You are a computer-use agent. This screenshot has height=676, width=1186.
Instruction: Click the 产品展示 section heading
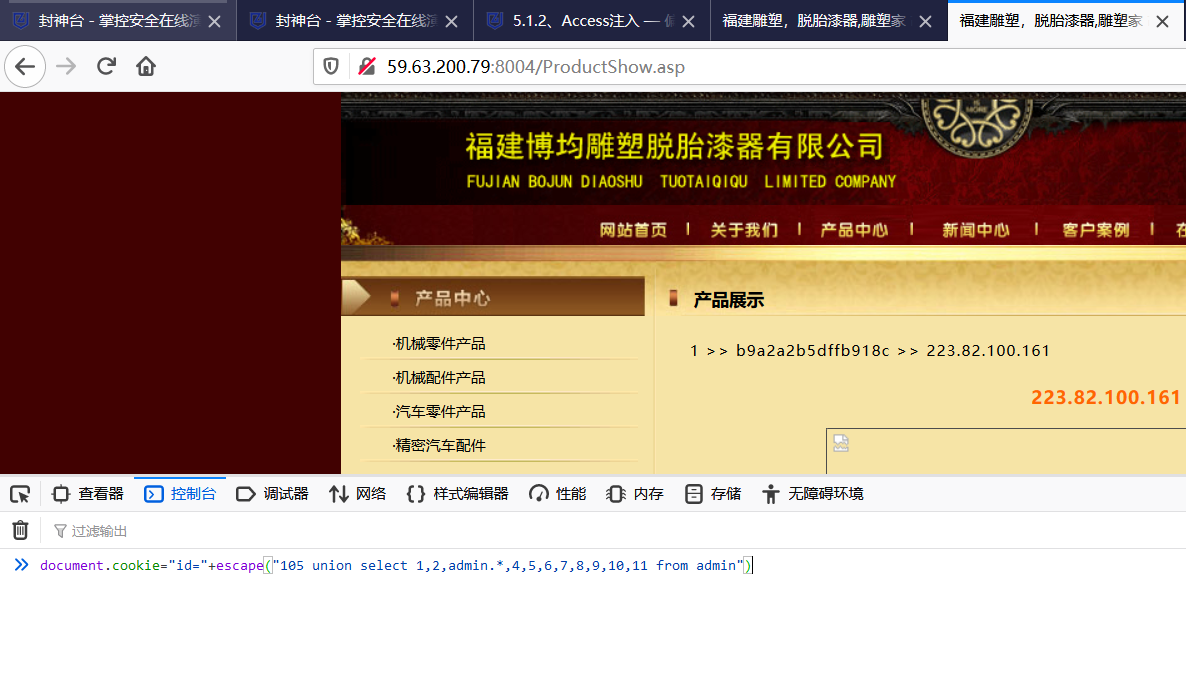(x=728, y=300)
